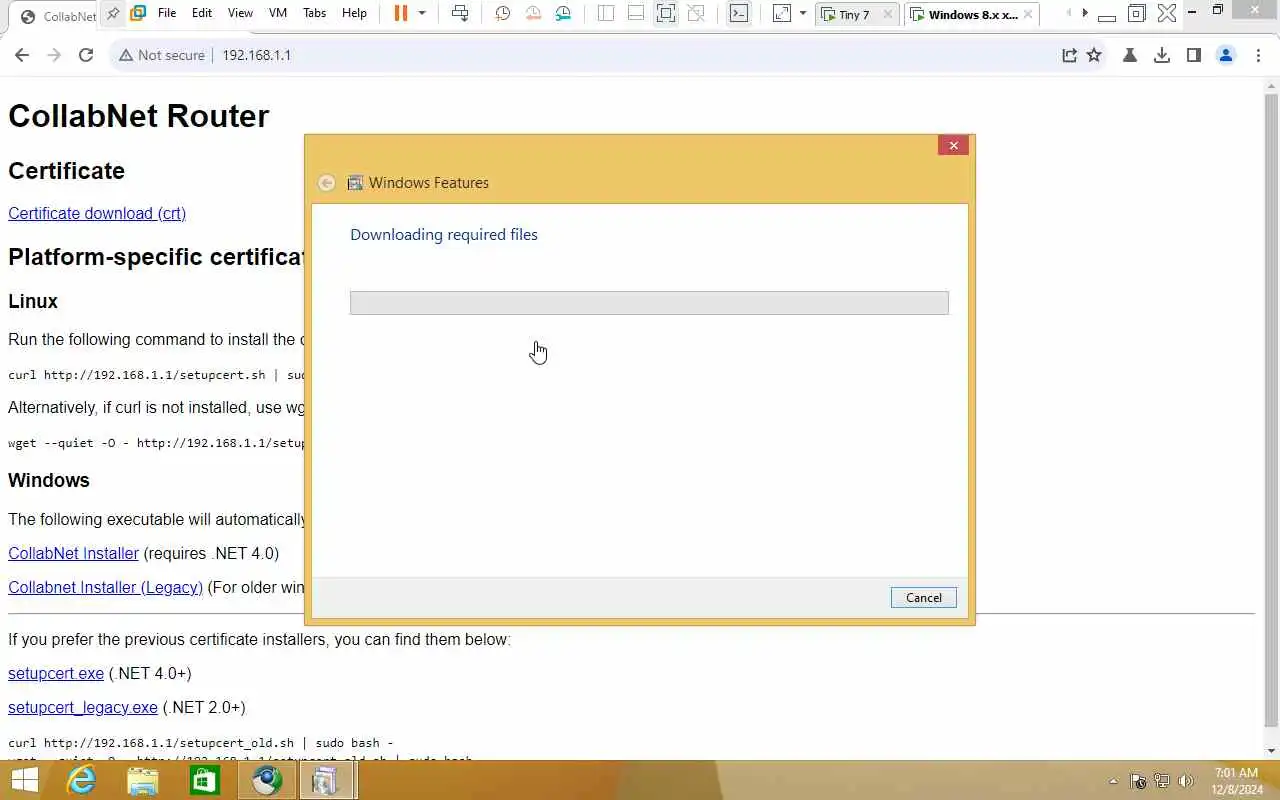Toggle the thumbnail bar view
This screenshot has width=1280, height=800.
pos(636,14)
